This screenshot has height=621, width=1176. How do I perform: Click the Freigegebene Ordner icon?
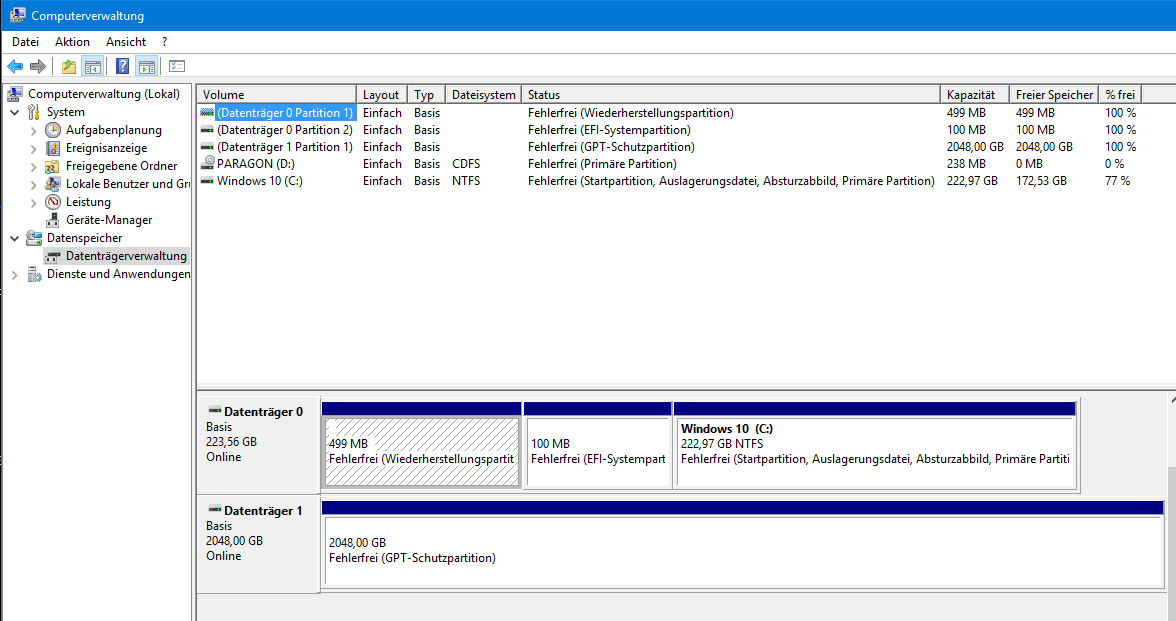point(52,166)
